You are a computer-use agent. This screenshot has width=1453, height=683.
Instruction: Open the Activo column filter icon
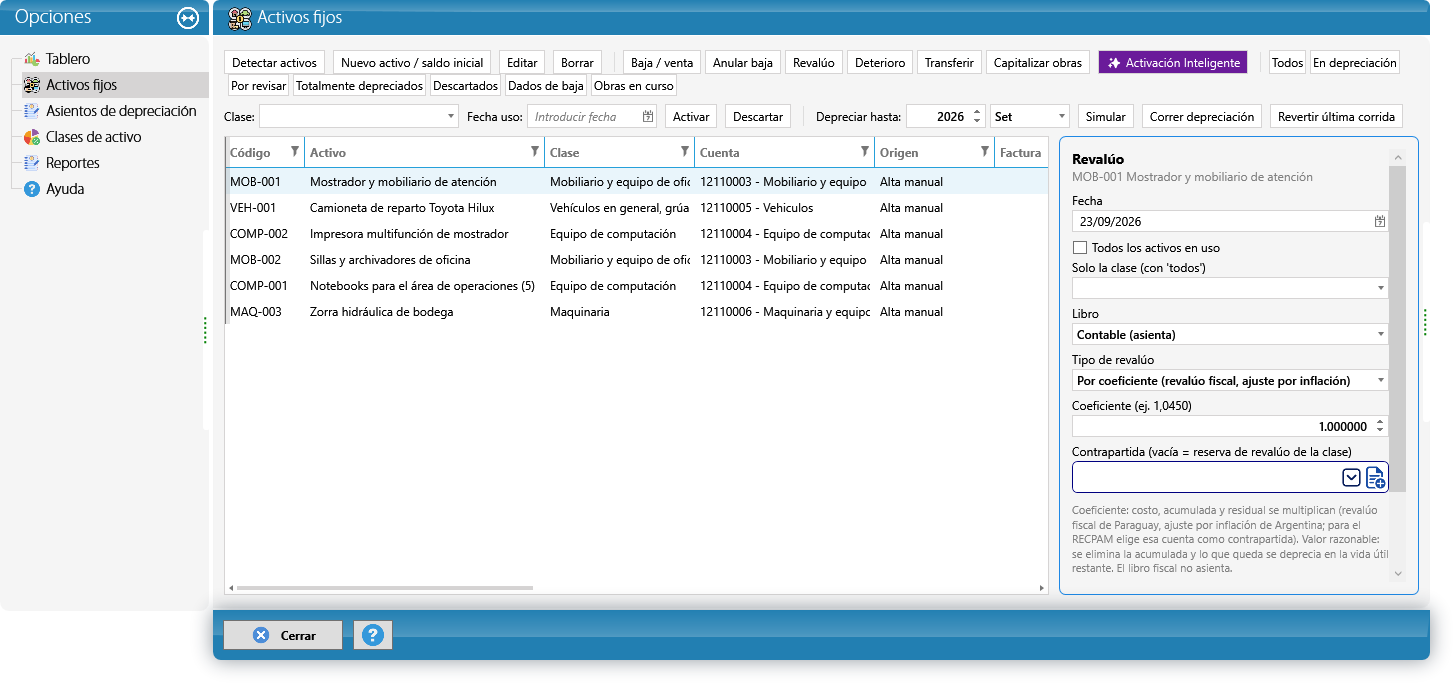[x=534, y=152]
